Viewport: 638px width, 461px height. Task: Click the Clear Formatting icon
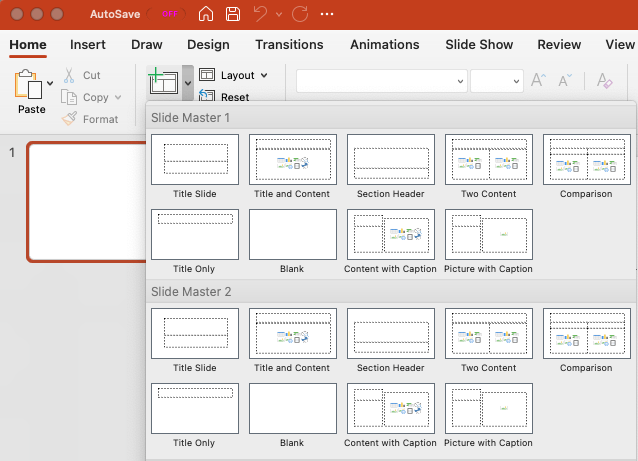tap(604, 82)
